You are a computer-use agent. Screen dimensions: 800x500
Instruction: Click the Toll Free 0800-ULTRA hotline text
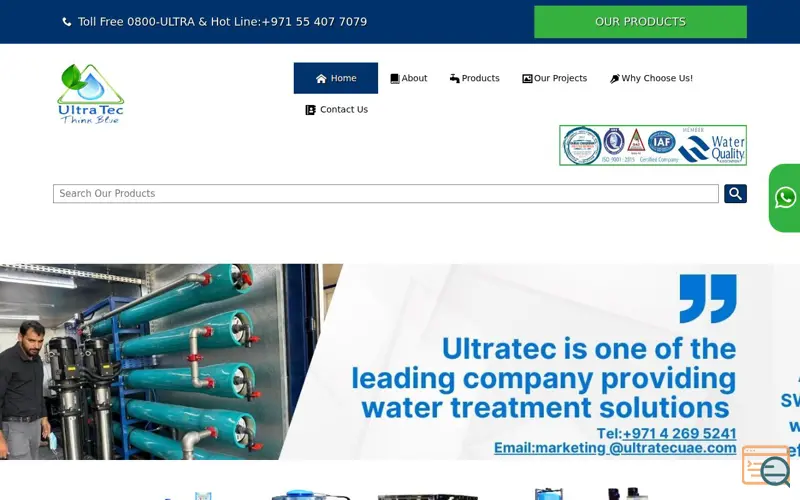(x=222, y=22)
